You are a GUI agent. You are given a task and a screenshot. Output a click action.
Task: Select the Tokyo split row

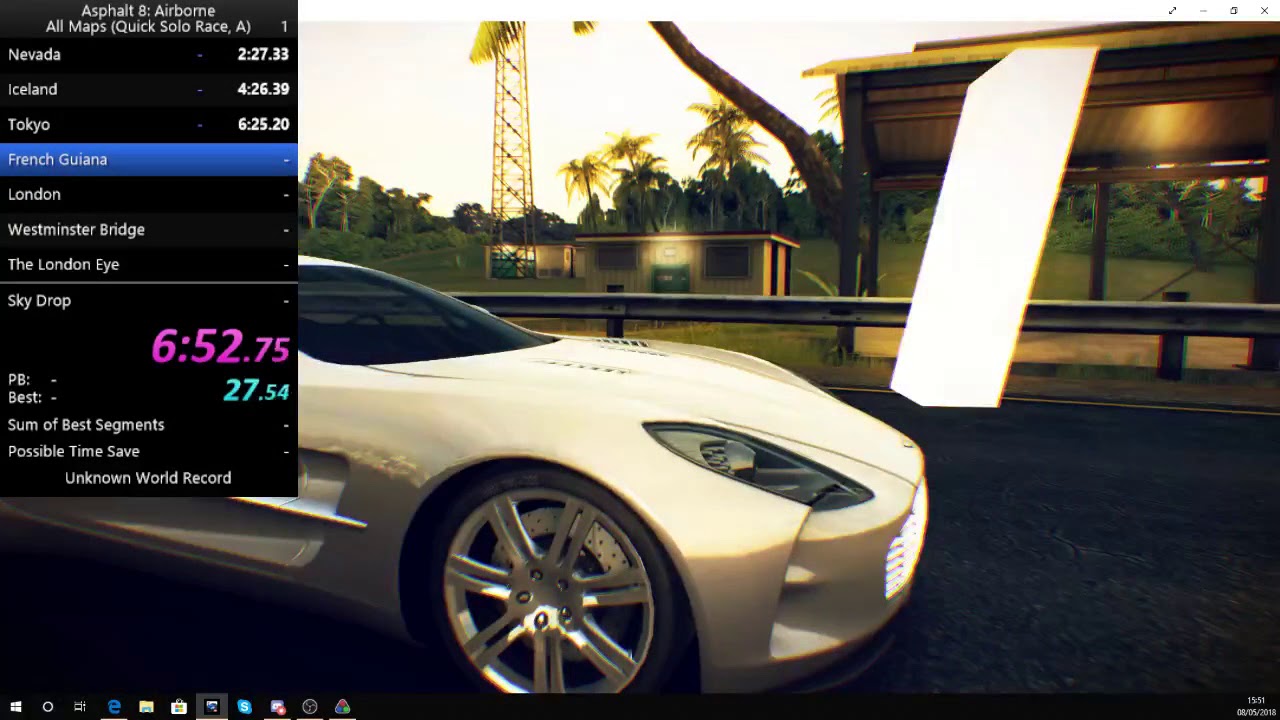pyautogui.click(x=148, y=124)
